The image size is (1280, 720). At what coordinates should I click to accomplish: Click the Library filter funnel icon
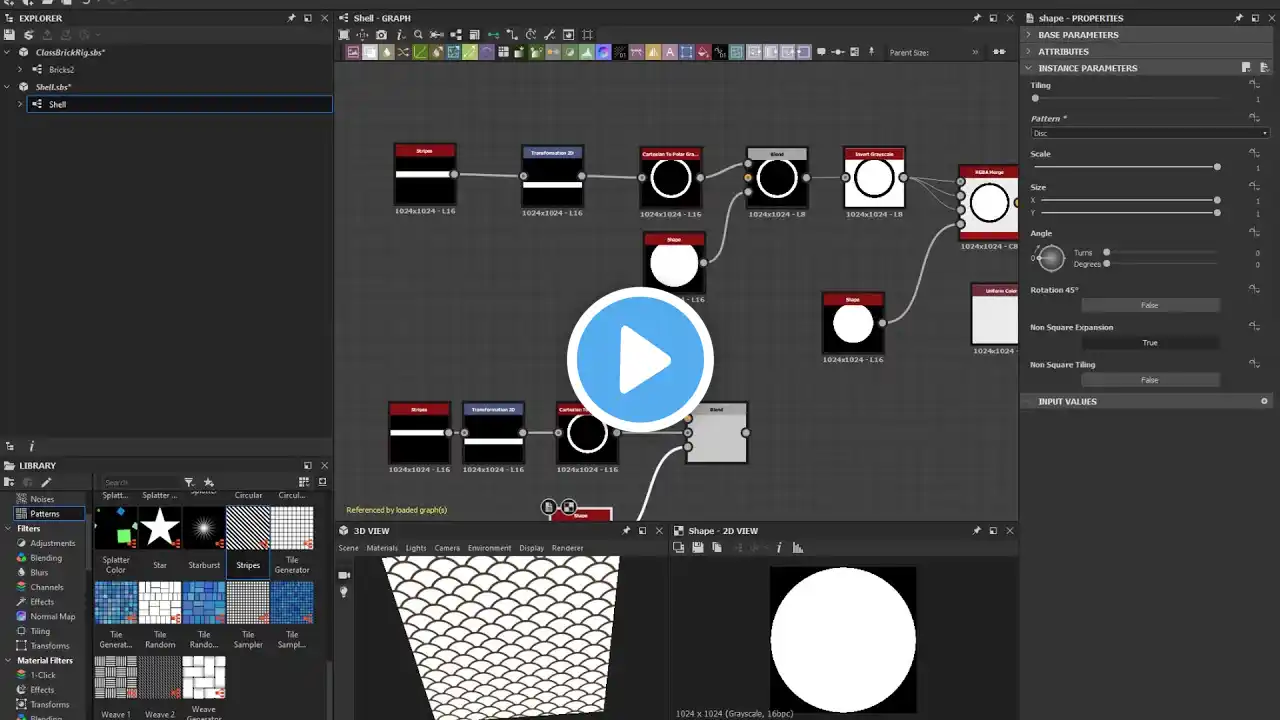[x=189, y=482]
